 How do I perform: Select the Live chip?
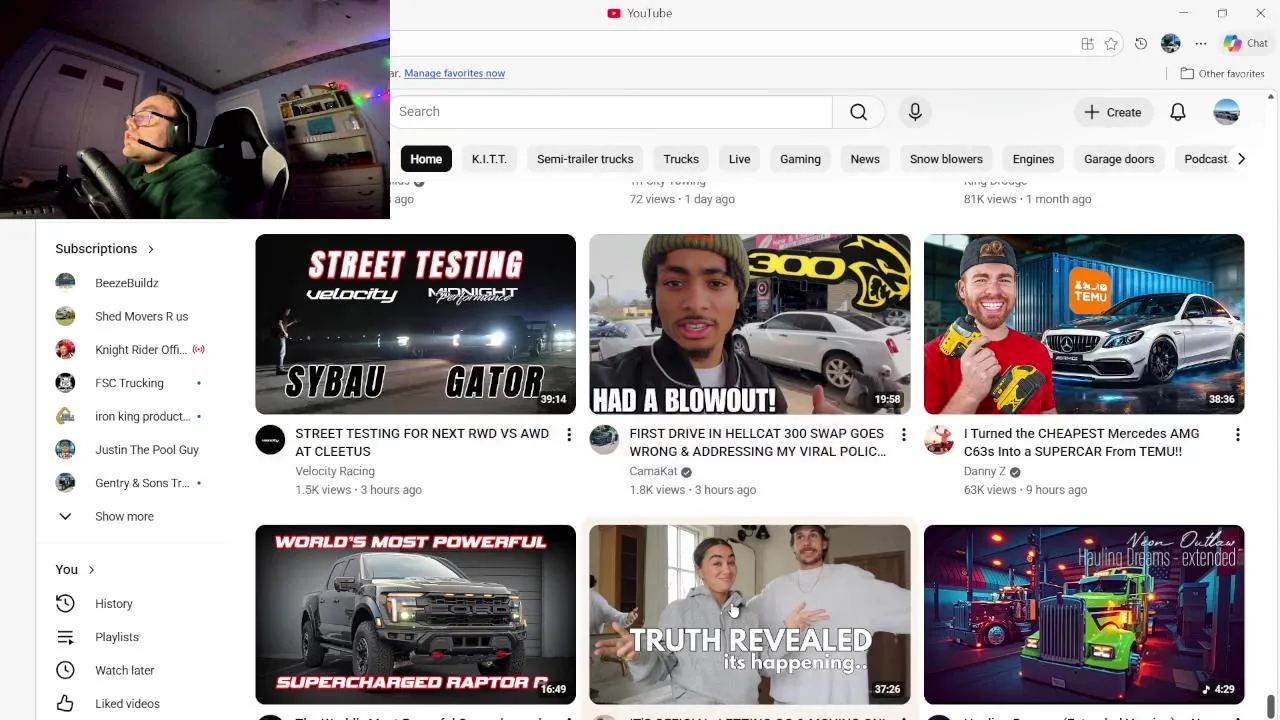[x=739, y=159]
